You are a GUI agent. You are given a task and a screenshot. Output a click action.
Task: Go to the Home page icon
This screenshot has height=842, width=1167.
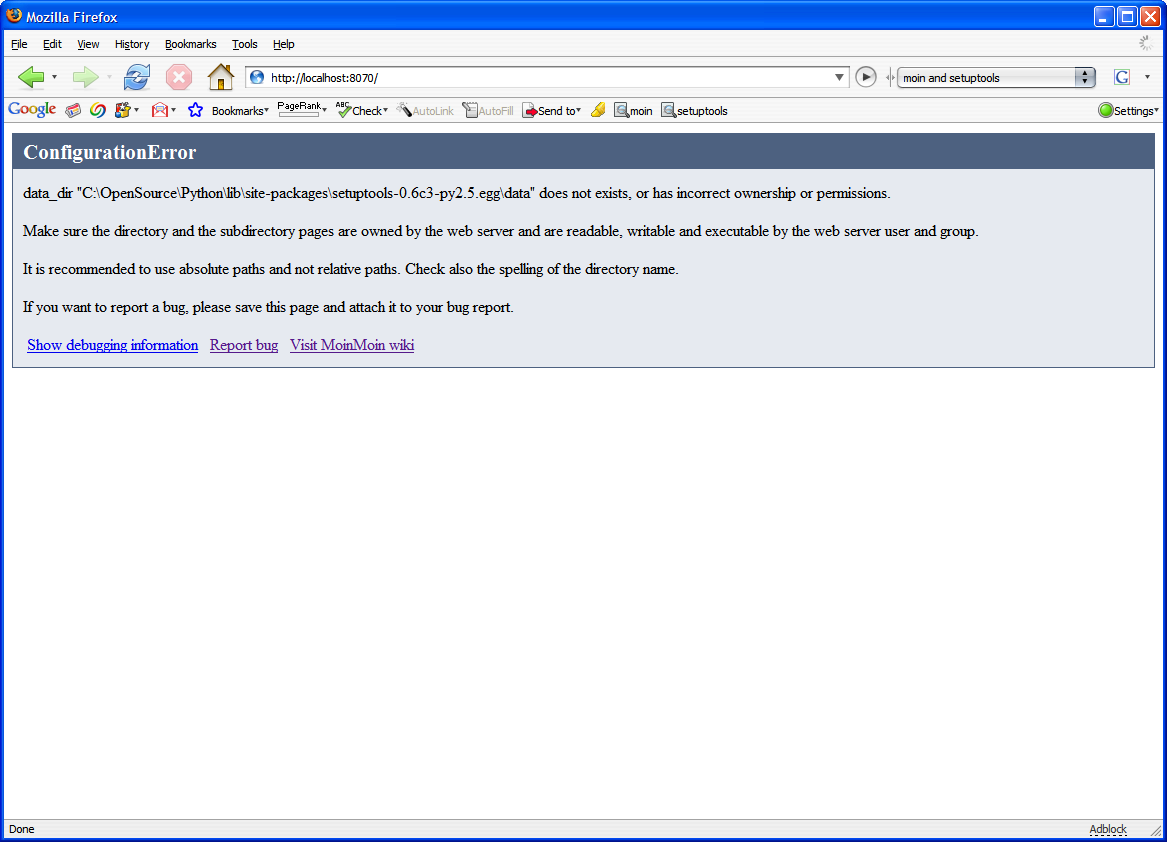point(220,77)
